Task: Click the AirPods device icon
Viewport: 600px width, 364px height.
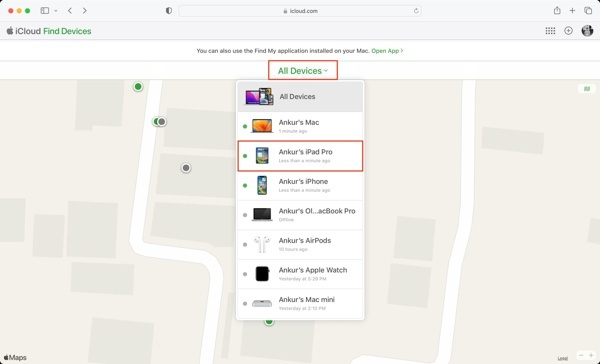Action: [262, 244]
